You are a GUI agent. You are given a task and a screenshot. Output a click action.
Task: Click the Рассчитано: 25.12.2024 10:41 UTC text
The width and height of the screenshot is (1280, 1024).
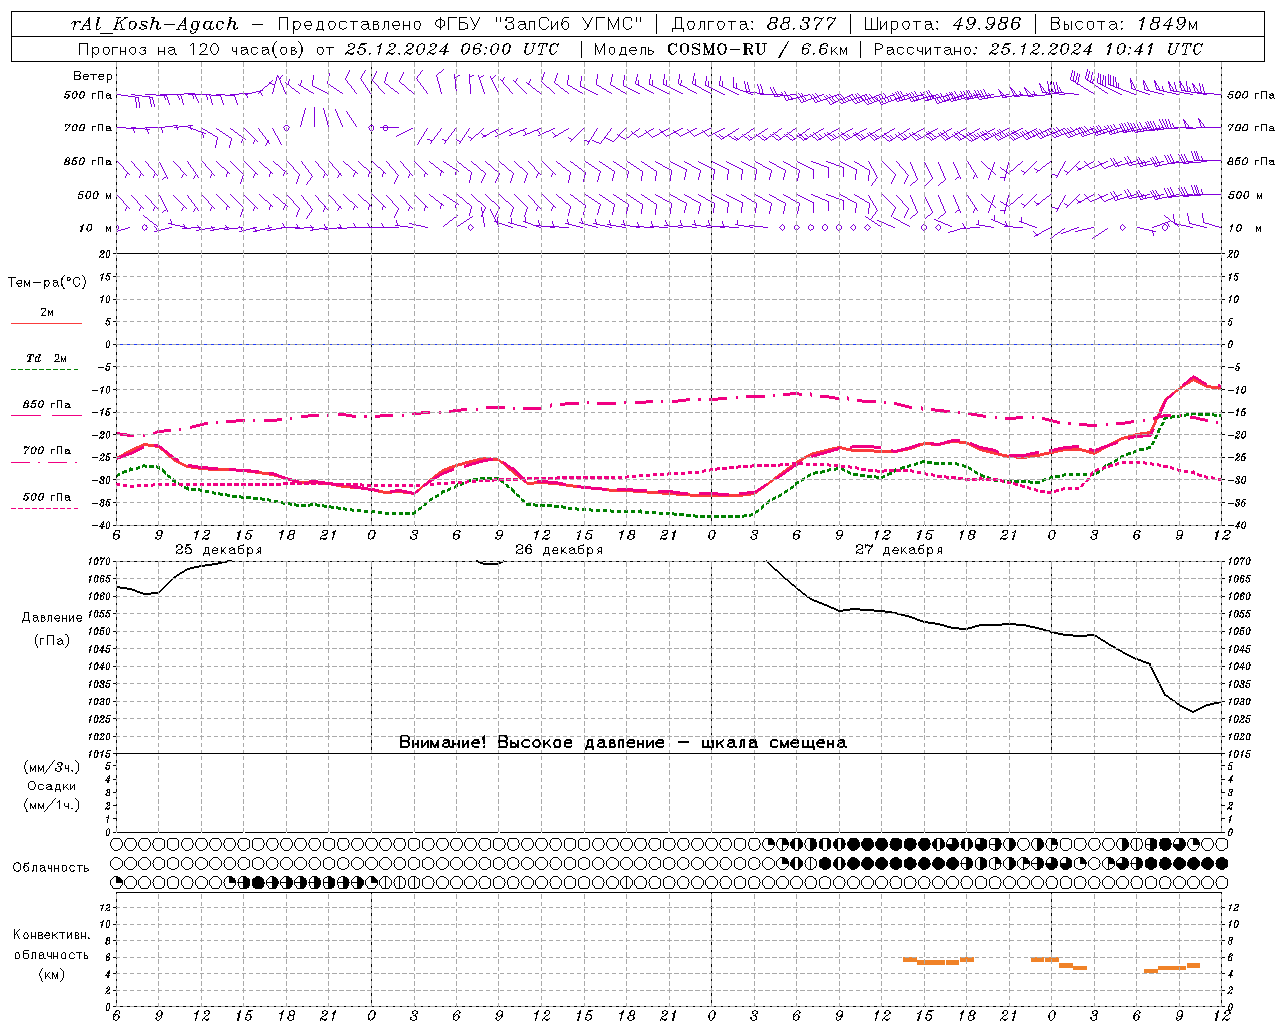(1038, 49)
